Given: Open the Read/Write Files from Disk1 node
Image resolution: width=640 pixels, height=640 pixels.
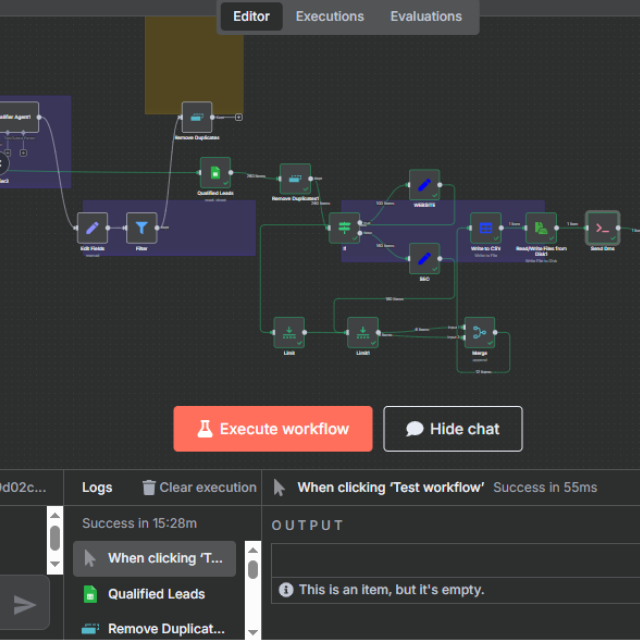Looking at the screenshot, I should (x=541, y=228).
